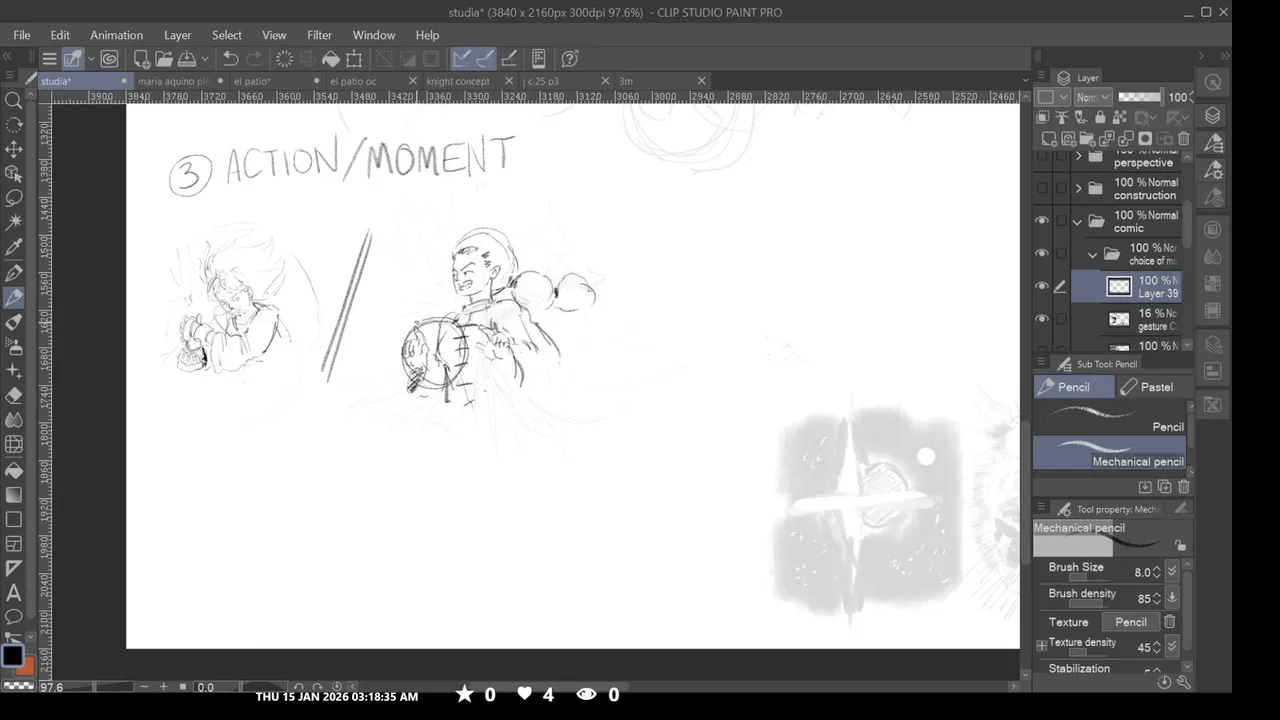
Task: Hide the comic folder layer
Action: (x=1042, y=221)
